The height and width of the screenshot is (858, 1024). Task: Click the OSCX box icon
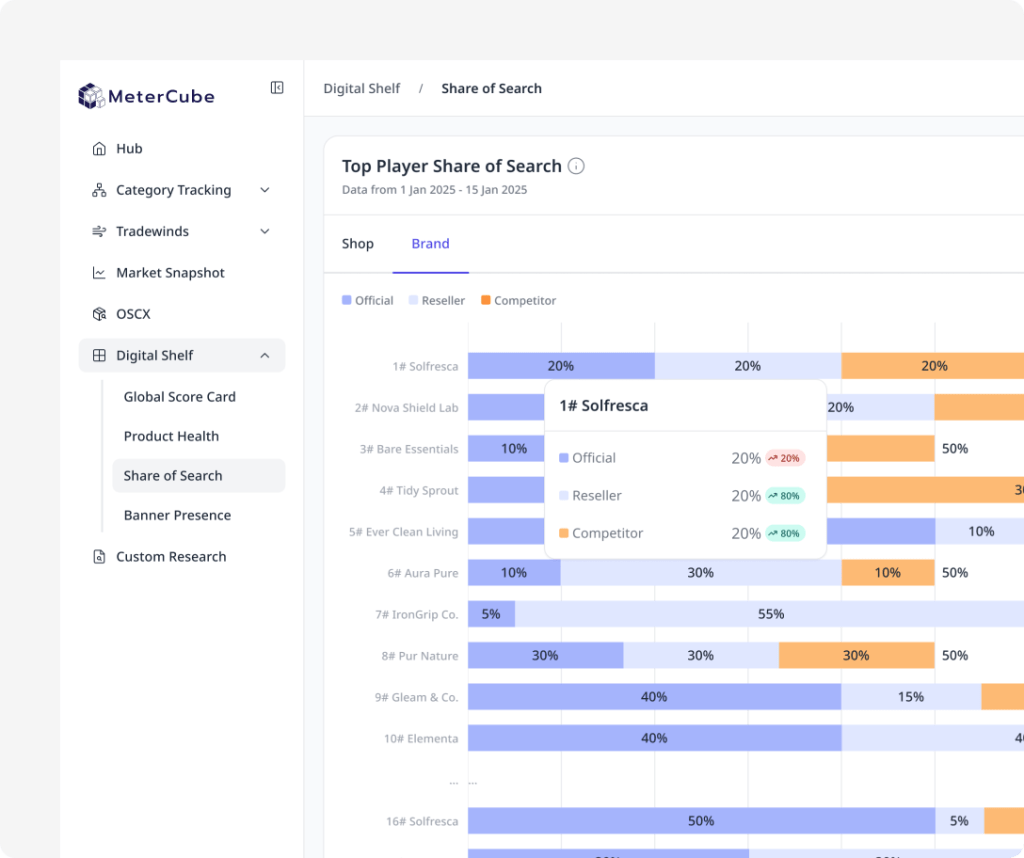click(99, 314)
